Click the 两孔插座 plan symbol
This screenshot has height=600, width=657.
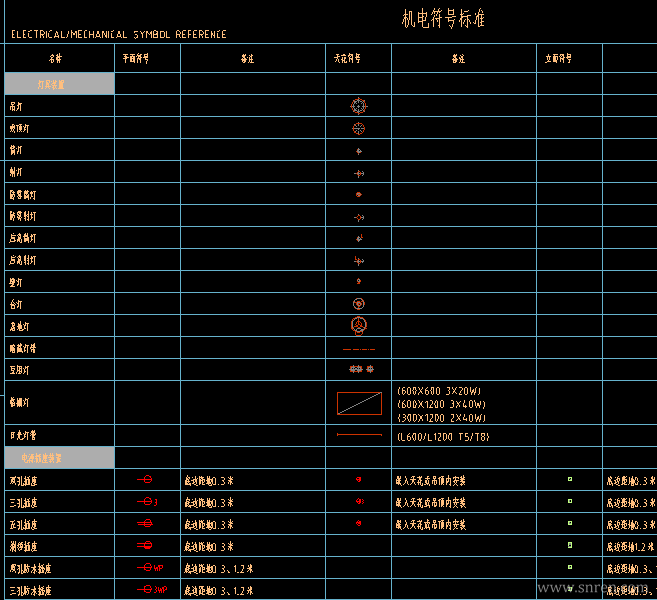point(145,479)
